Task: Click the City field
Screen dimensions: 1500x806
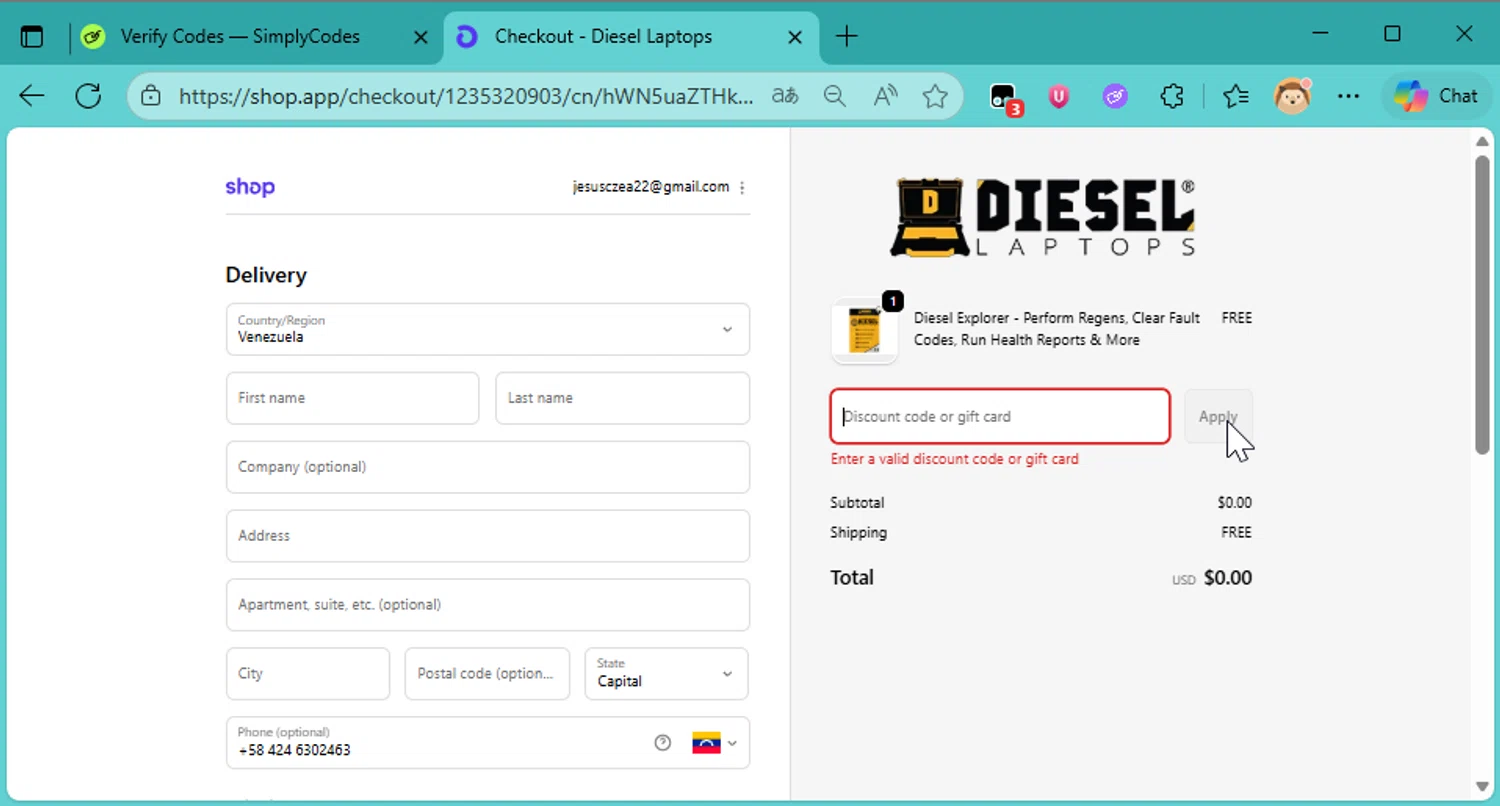Action: coord(308,674)
